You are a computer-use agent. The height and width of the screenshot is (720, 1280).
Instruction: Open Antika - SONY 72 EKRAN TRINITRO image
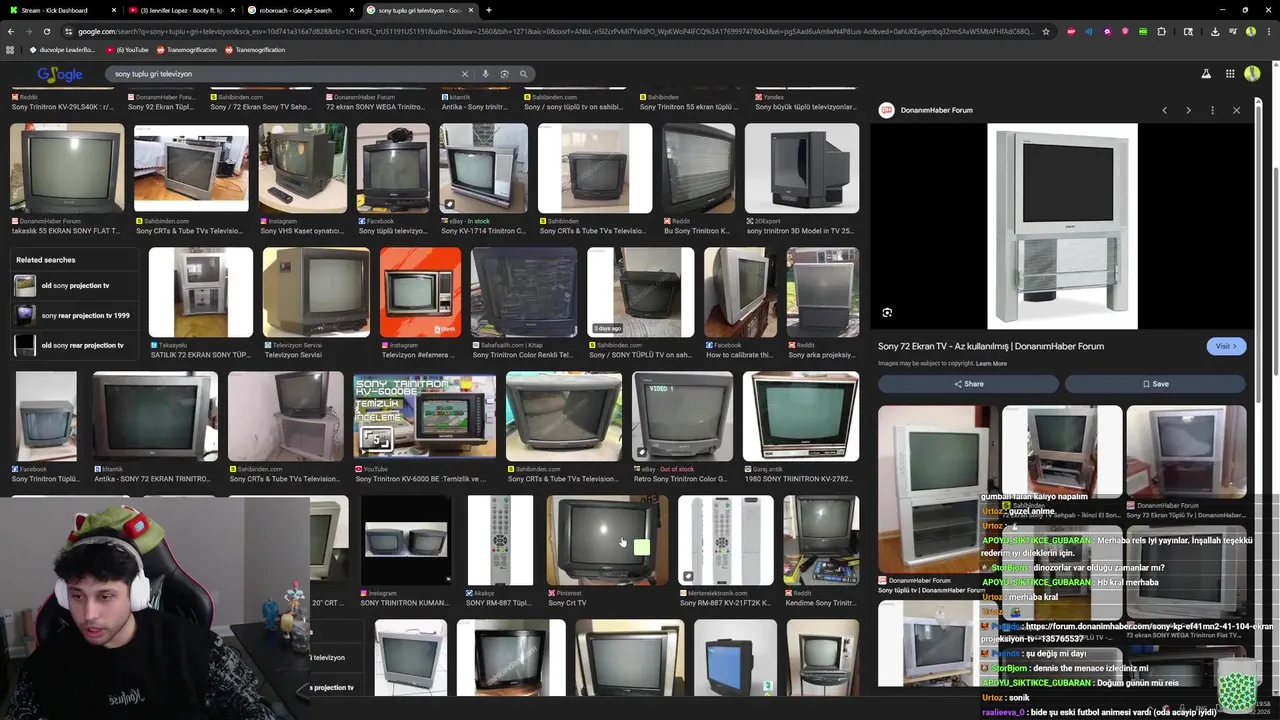coord(155,416)
